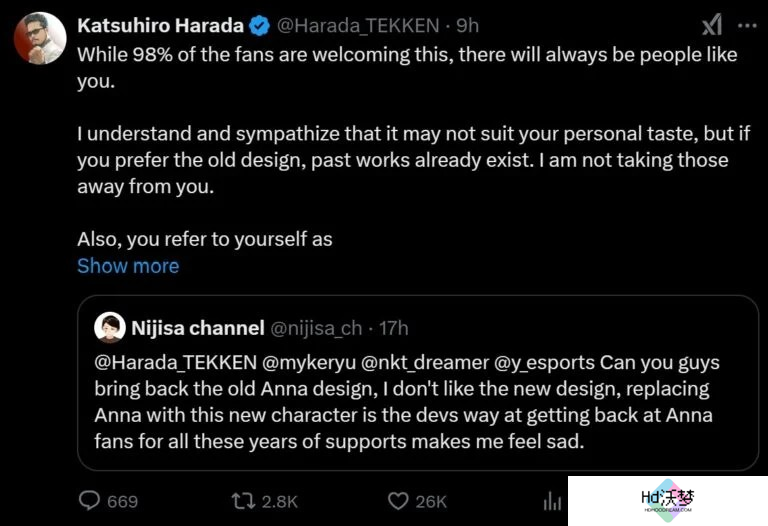Click the @Harada_TEKKEN handle in header
768x526 pixels.
[358, 25]
